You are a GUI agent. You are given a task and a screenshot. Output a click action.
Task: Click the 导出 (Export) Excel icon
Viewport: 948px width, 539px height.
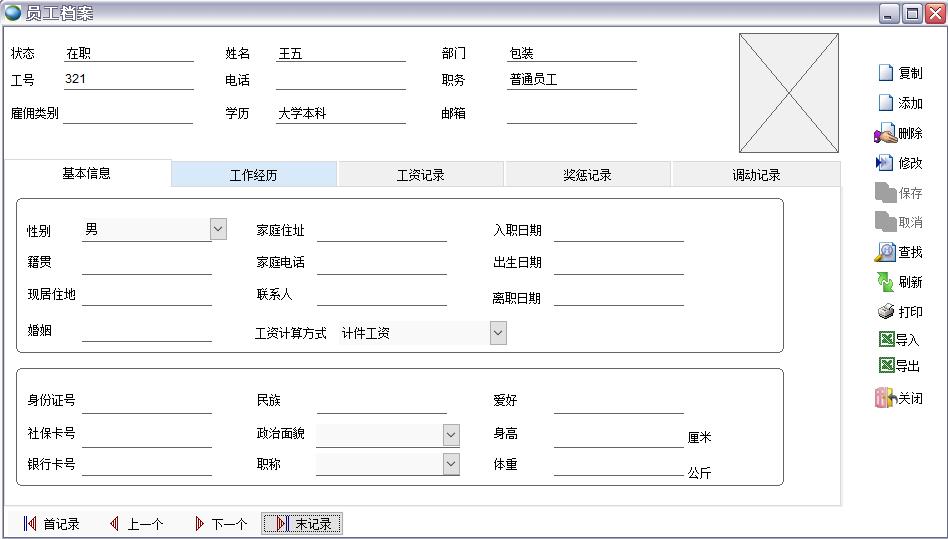886,366
